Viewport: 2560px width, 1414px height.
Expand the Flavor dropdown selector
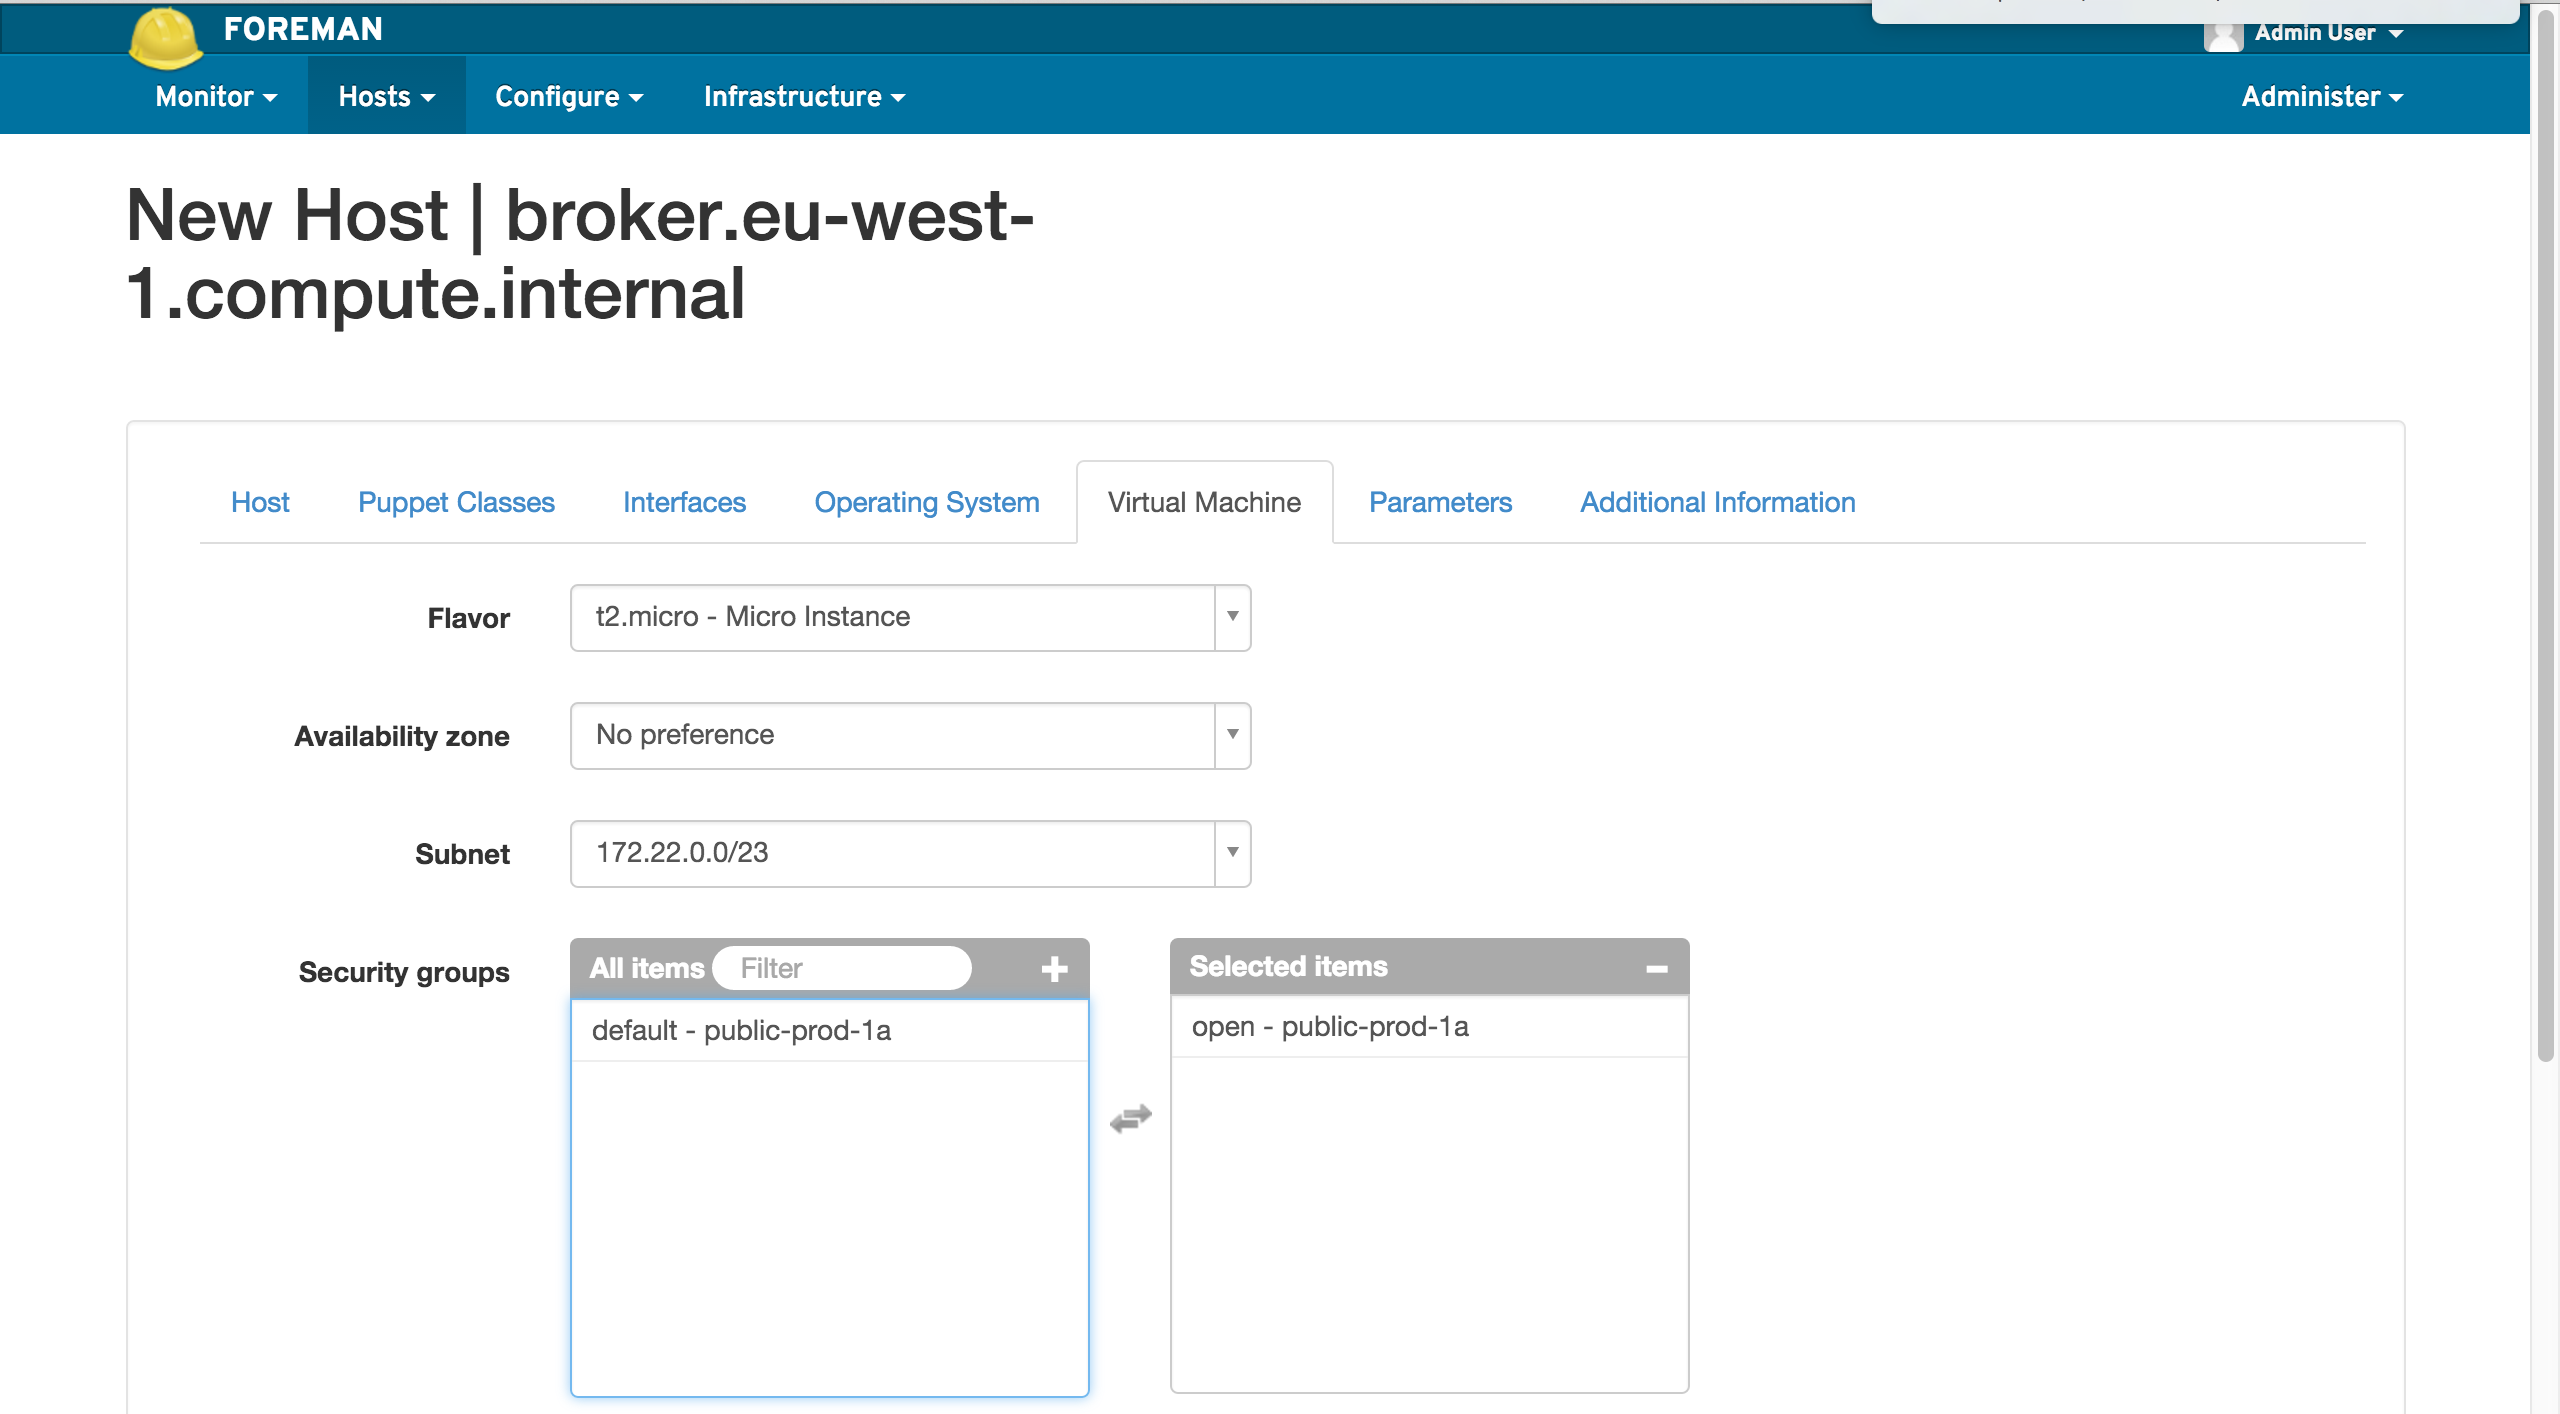click(1230, 616)
